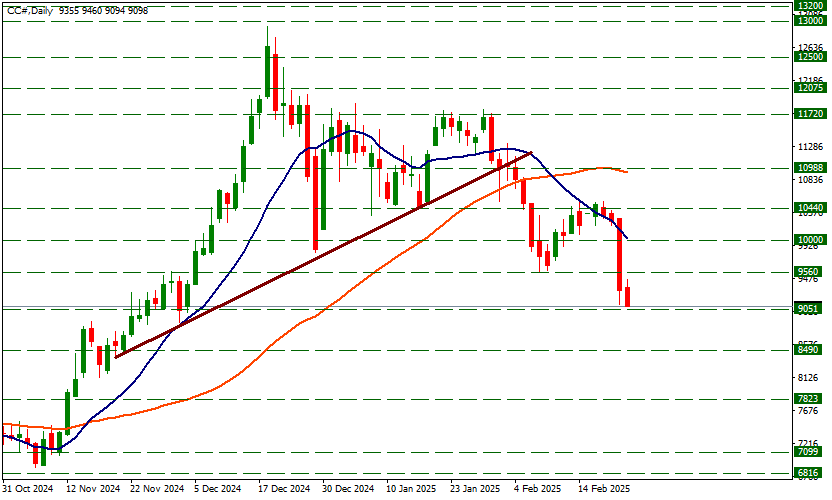Click the 13000 price level label
832x500 pixels.
[810, 21]
